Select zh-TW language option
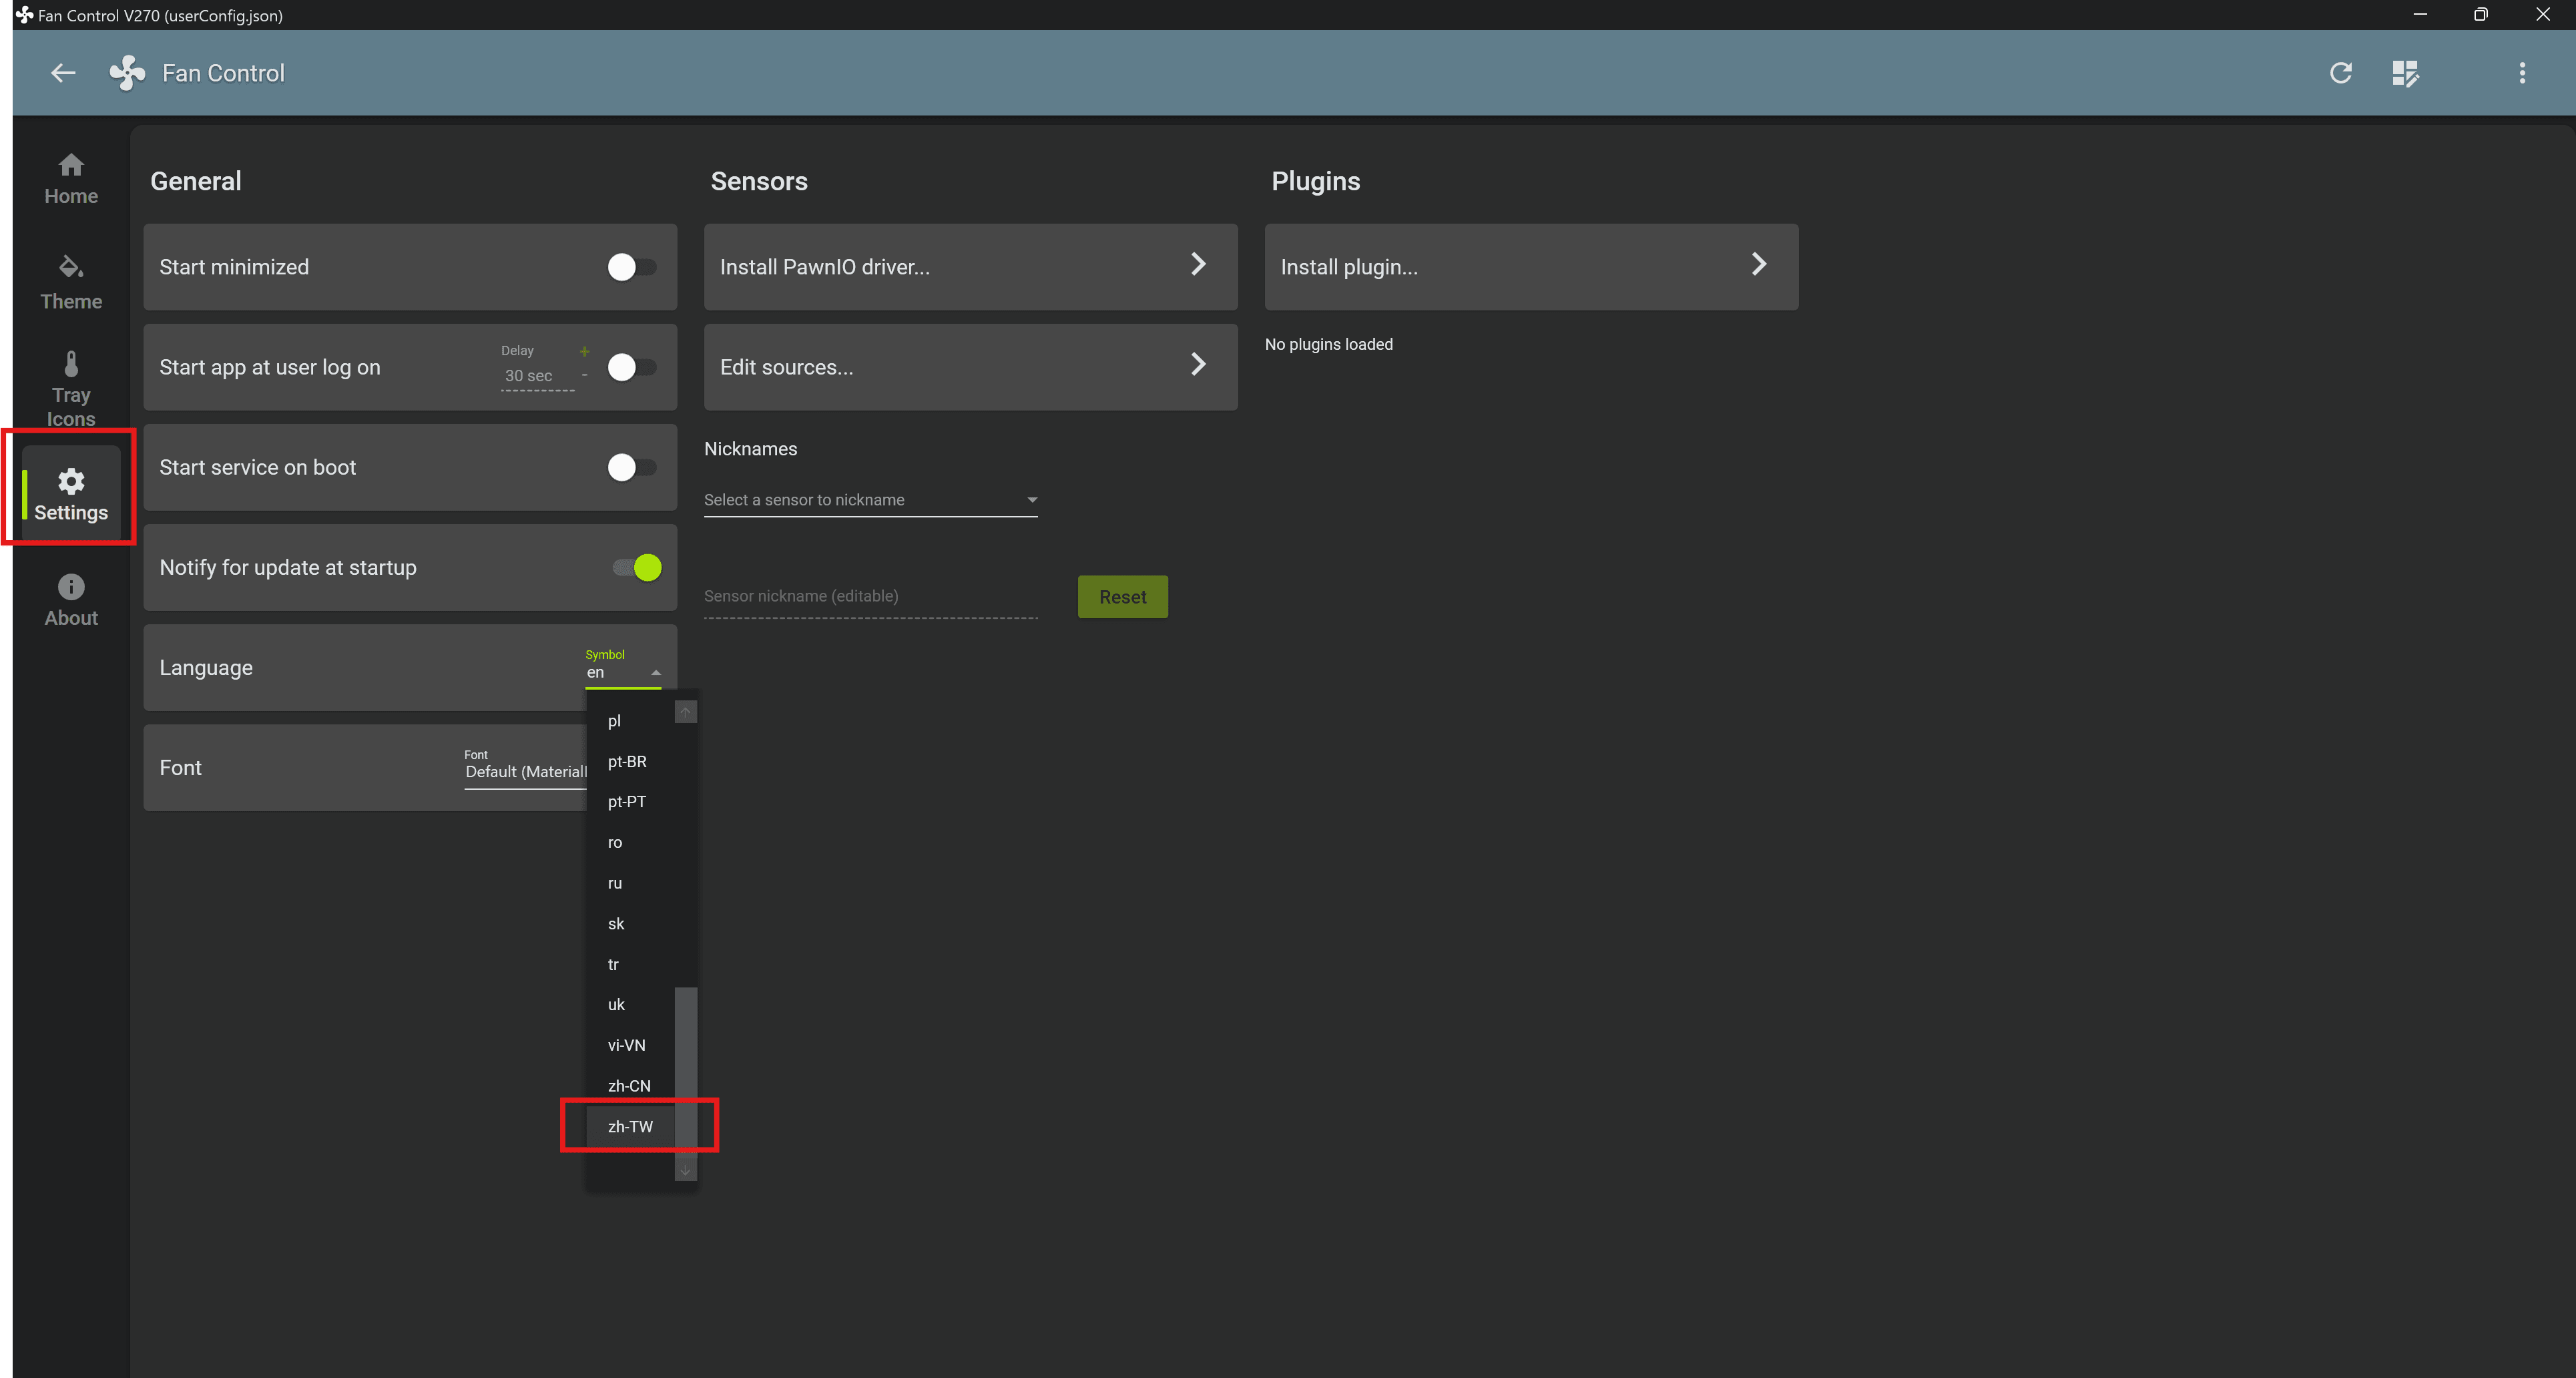2576x1378 pixels. [630, 1127]
